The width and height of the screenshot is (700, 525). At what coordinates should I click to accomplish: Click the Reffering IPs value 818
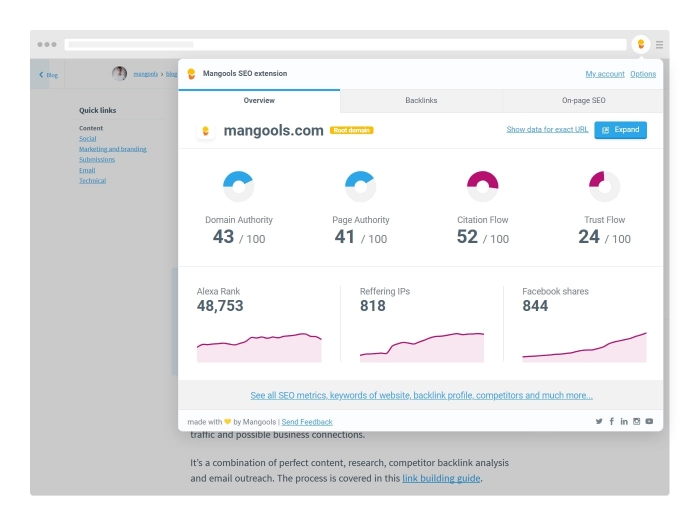click(373, 306)
